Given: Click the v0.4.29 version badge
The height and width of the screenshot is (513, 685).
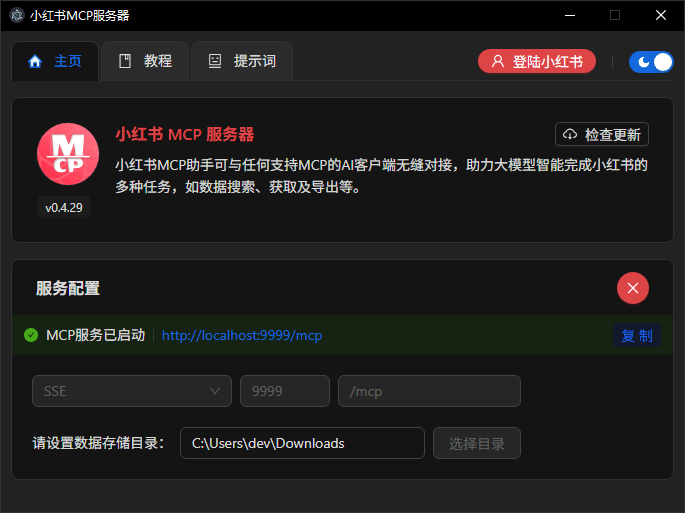Looking at the screenshot, I should click(x=64, y=208).
